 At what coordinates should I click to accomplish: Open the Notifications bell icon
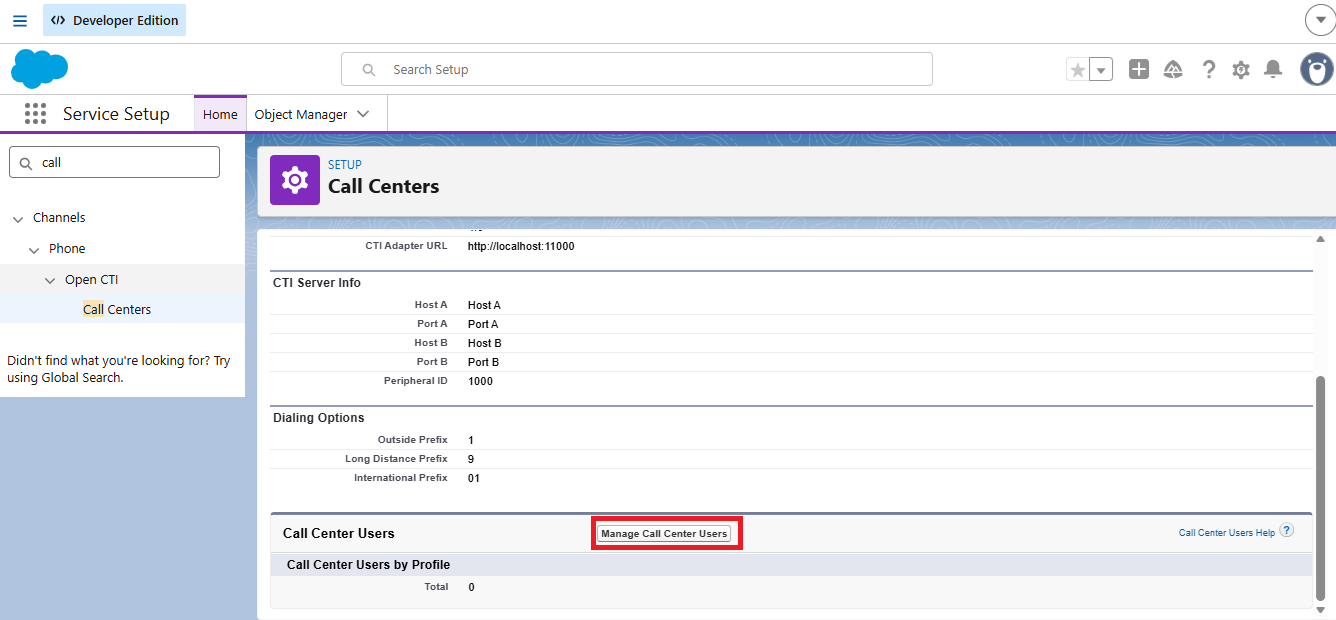coord(1273,69)
